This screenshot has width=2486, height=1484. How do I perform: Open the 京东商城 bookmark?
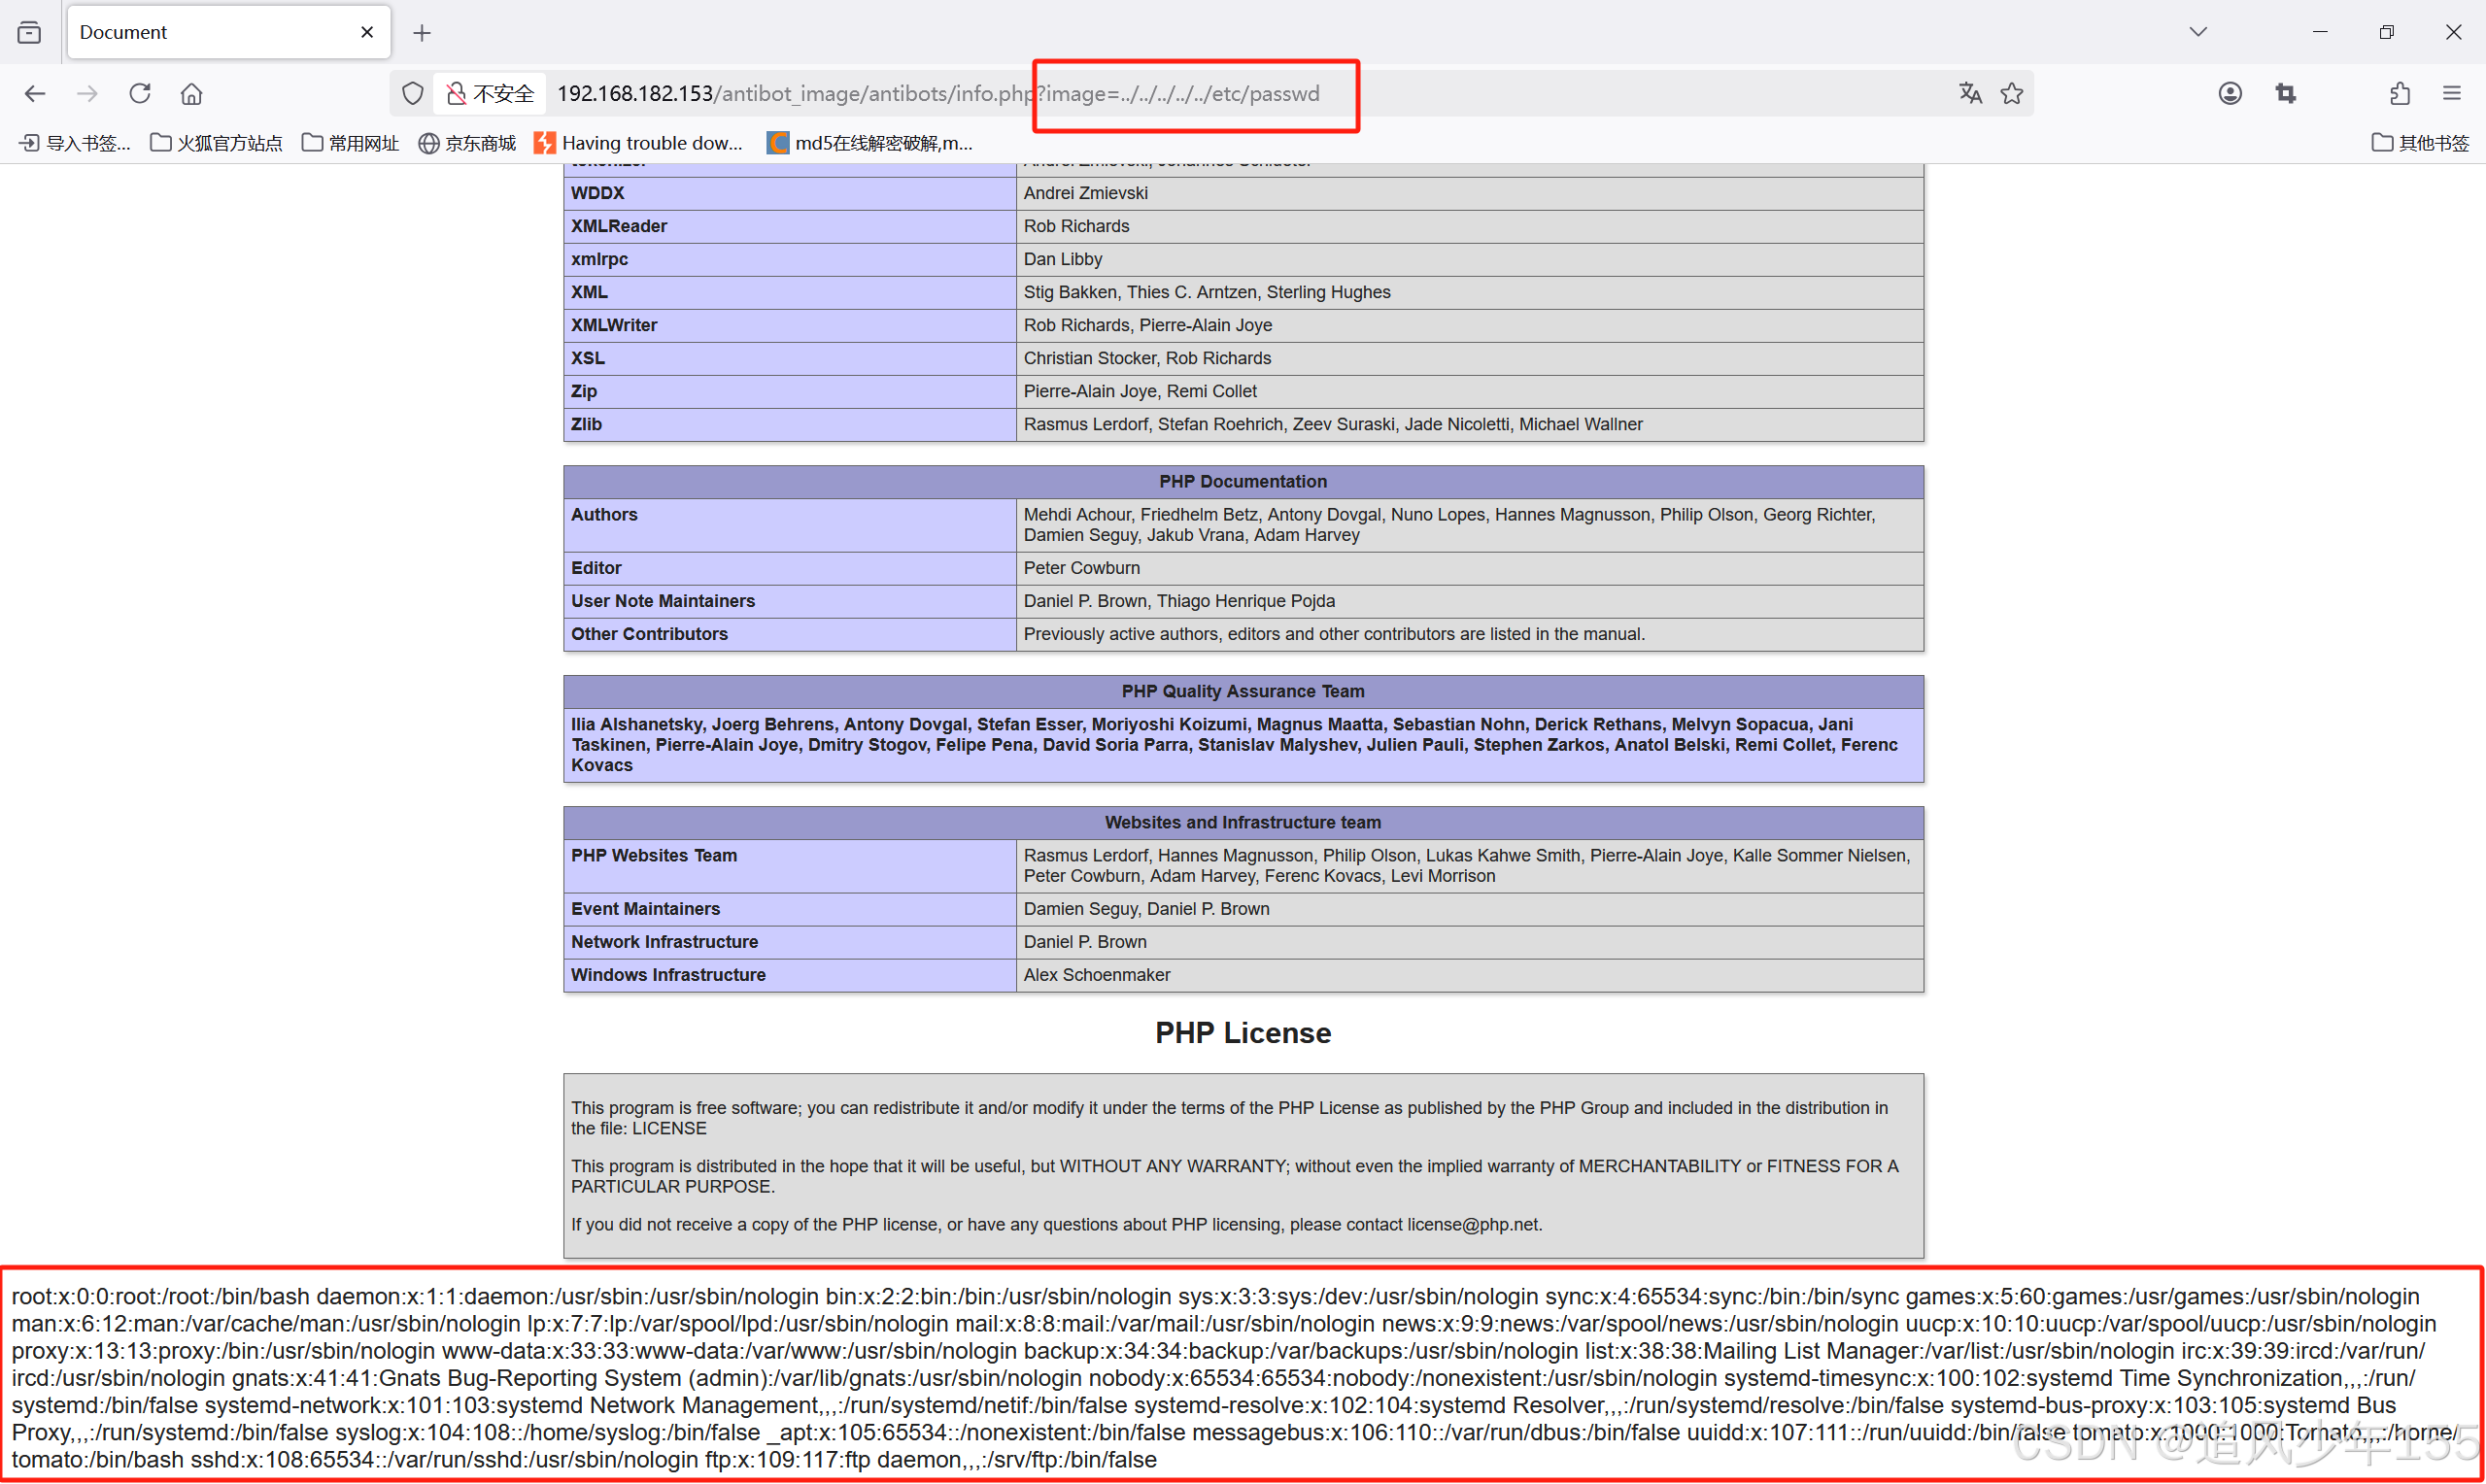[467, 143]
